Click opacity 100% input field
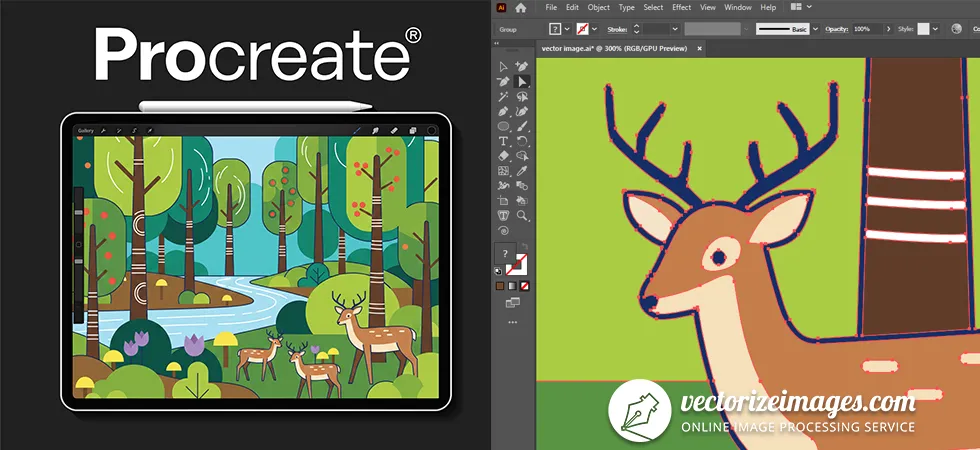 [868, 29]
